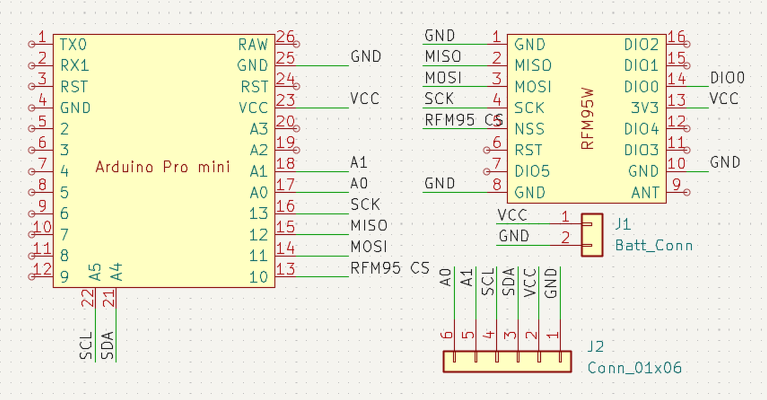This screenshot has width=767, height=400.
Task: Click the SCL label under Arduino pin 22
Action: pyautogui.click(x=86, y=346)
